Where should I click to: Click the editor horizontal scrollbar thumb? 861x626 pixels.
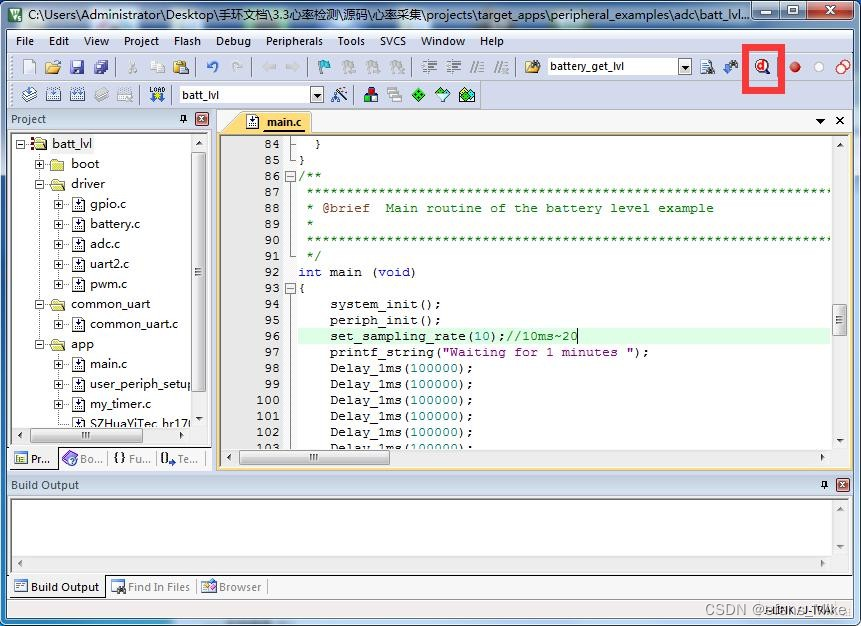coord(314,457)
